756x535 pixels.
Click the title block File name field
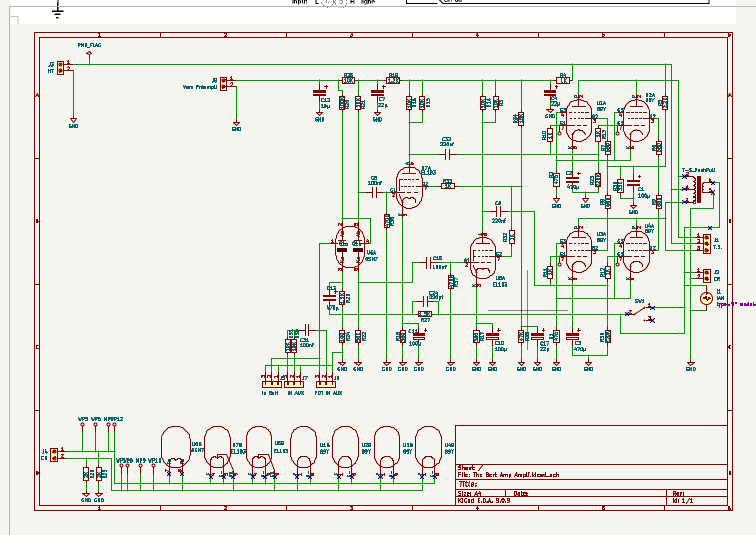pyautogui.click(x=509, y=474)
